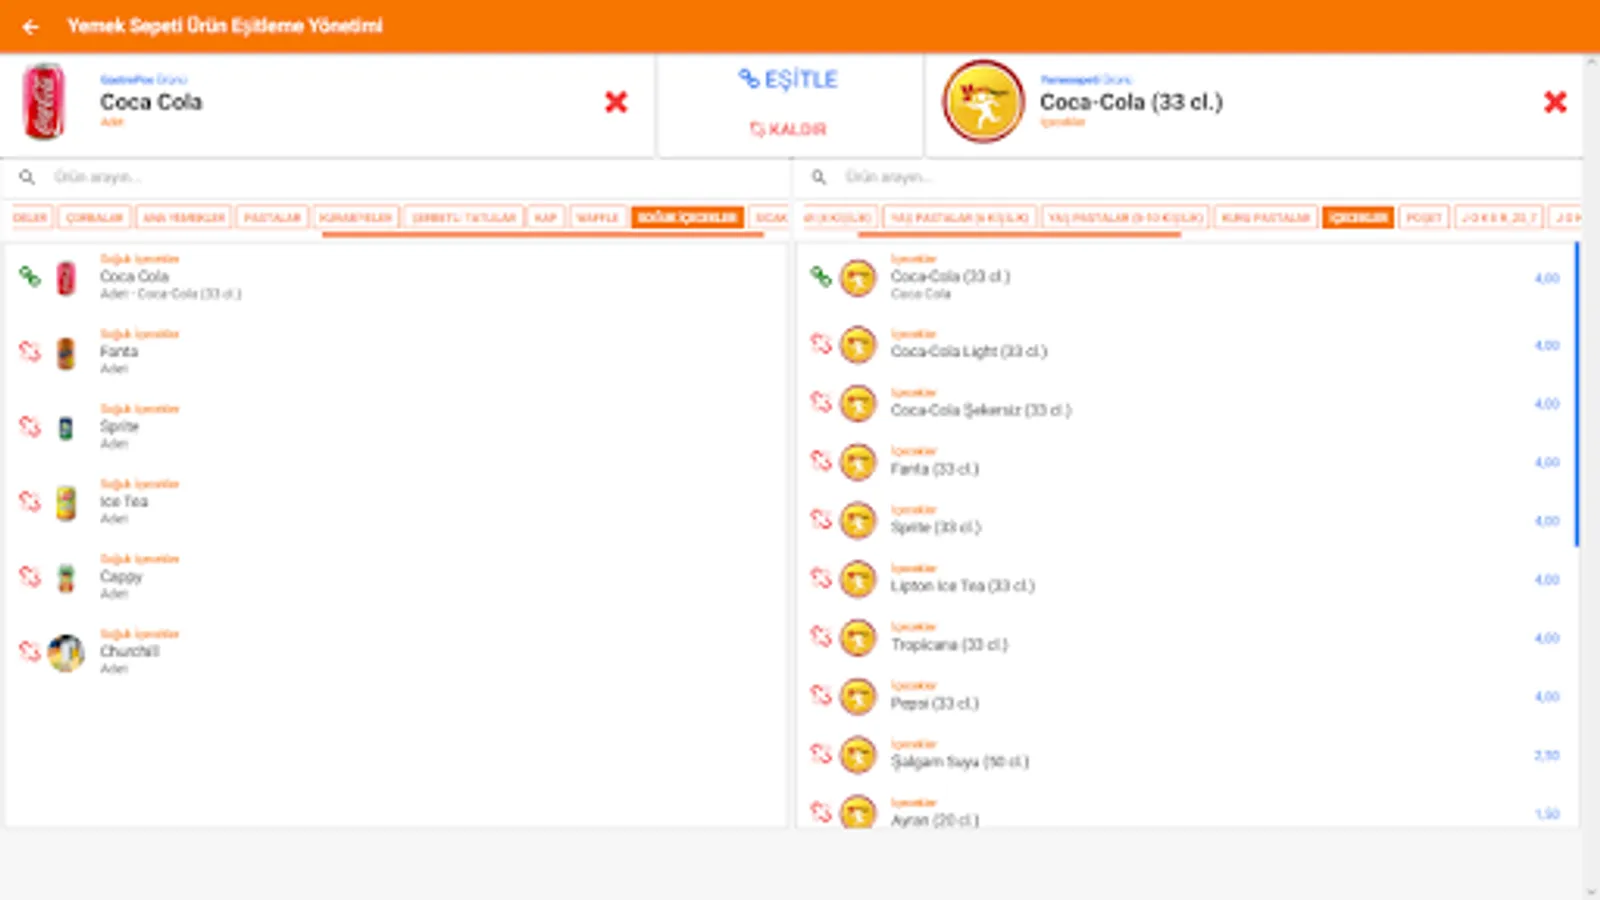This screenshot has width=1600, height=900.
Task: Remove selected Coca Cola GastroPos product
Action: coord(616,102)
